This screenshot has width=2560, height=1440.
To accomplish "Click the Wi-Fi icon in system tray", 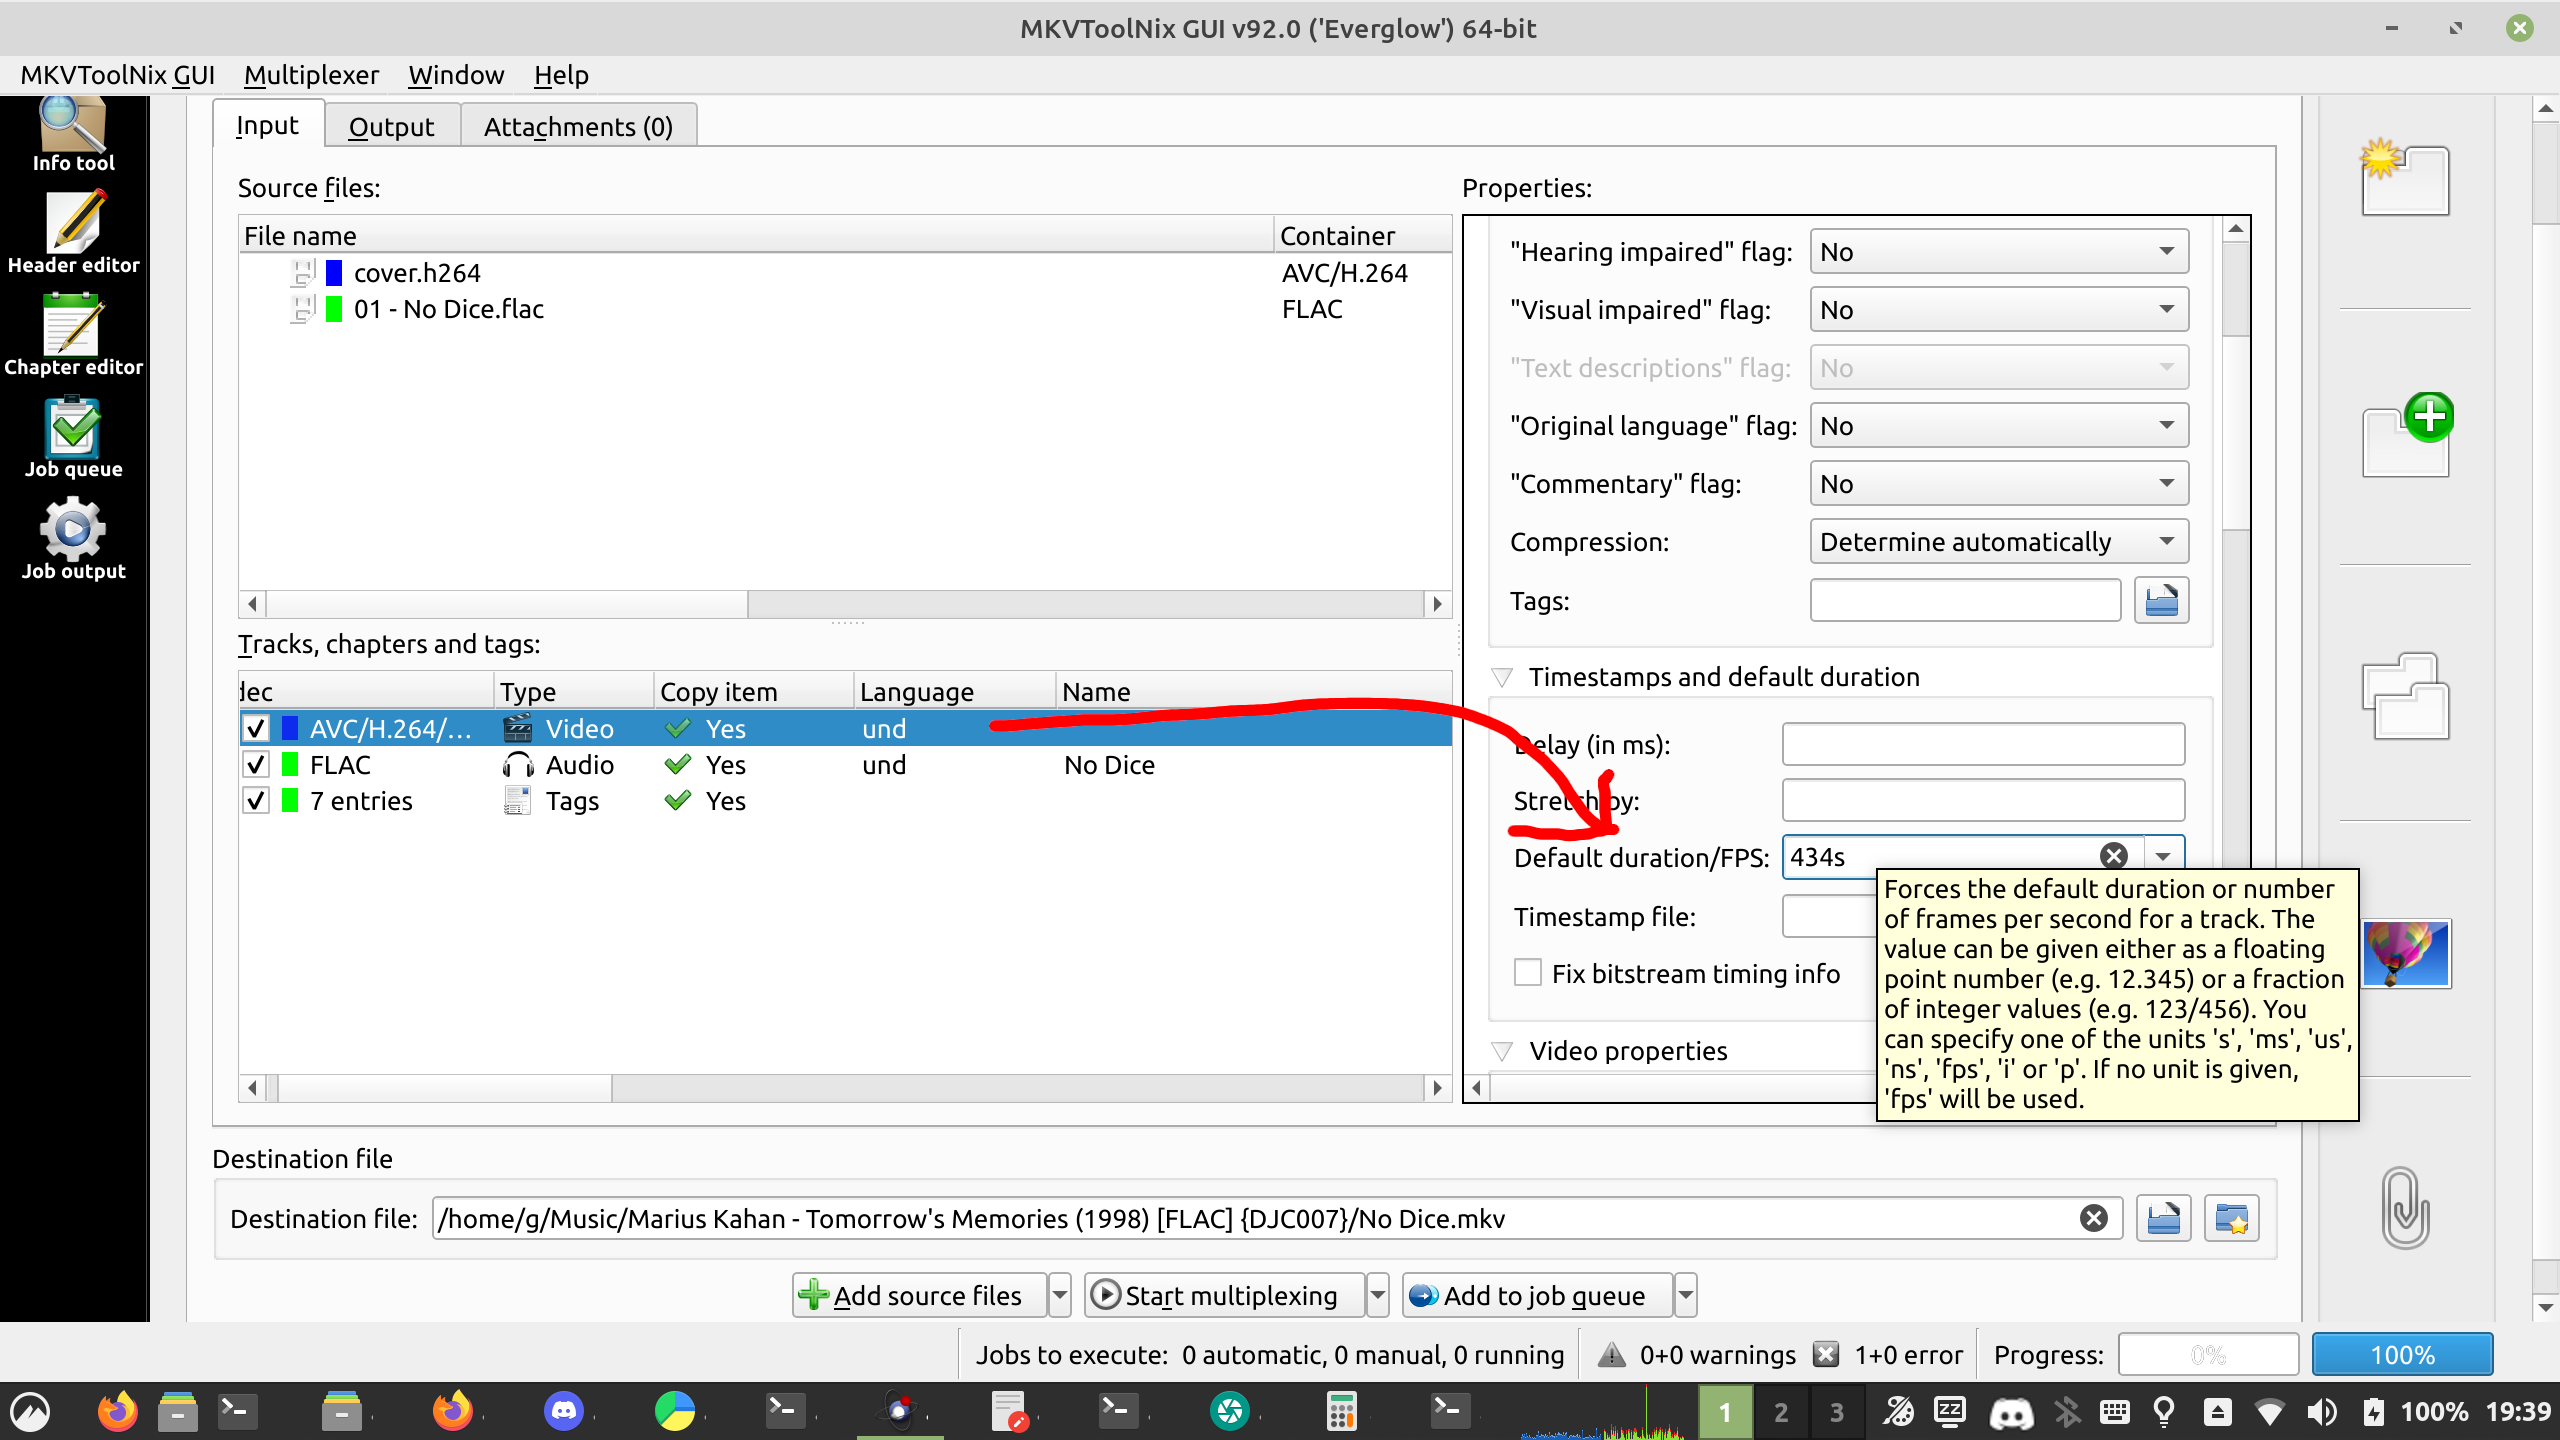I will [2270, 1411].
